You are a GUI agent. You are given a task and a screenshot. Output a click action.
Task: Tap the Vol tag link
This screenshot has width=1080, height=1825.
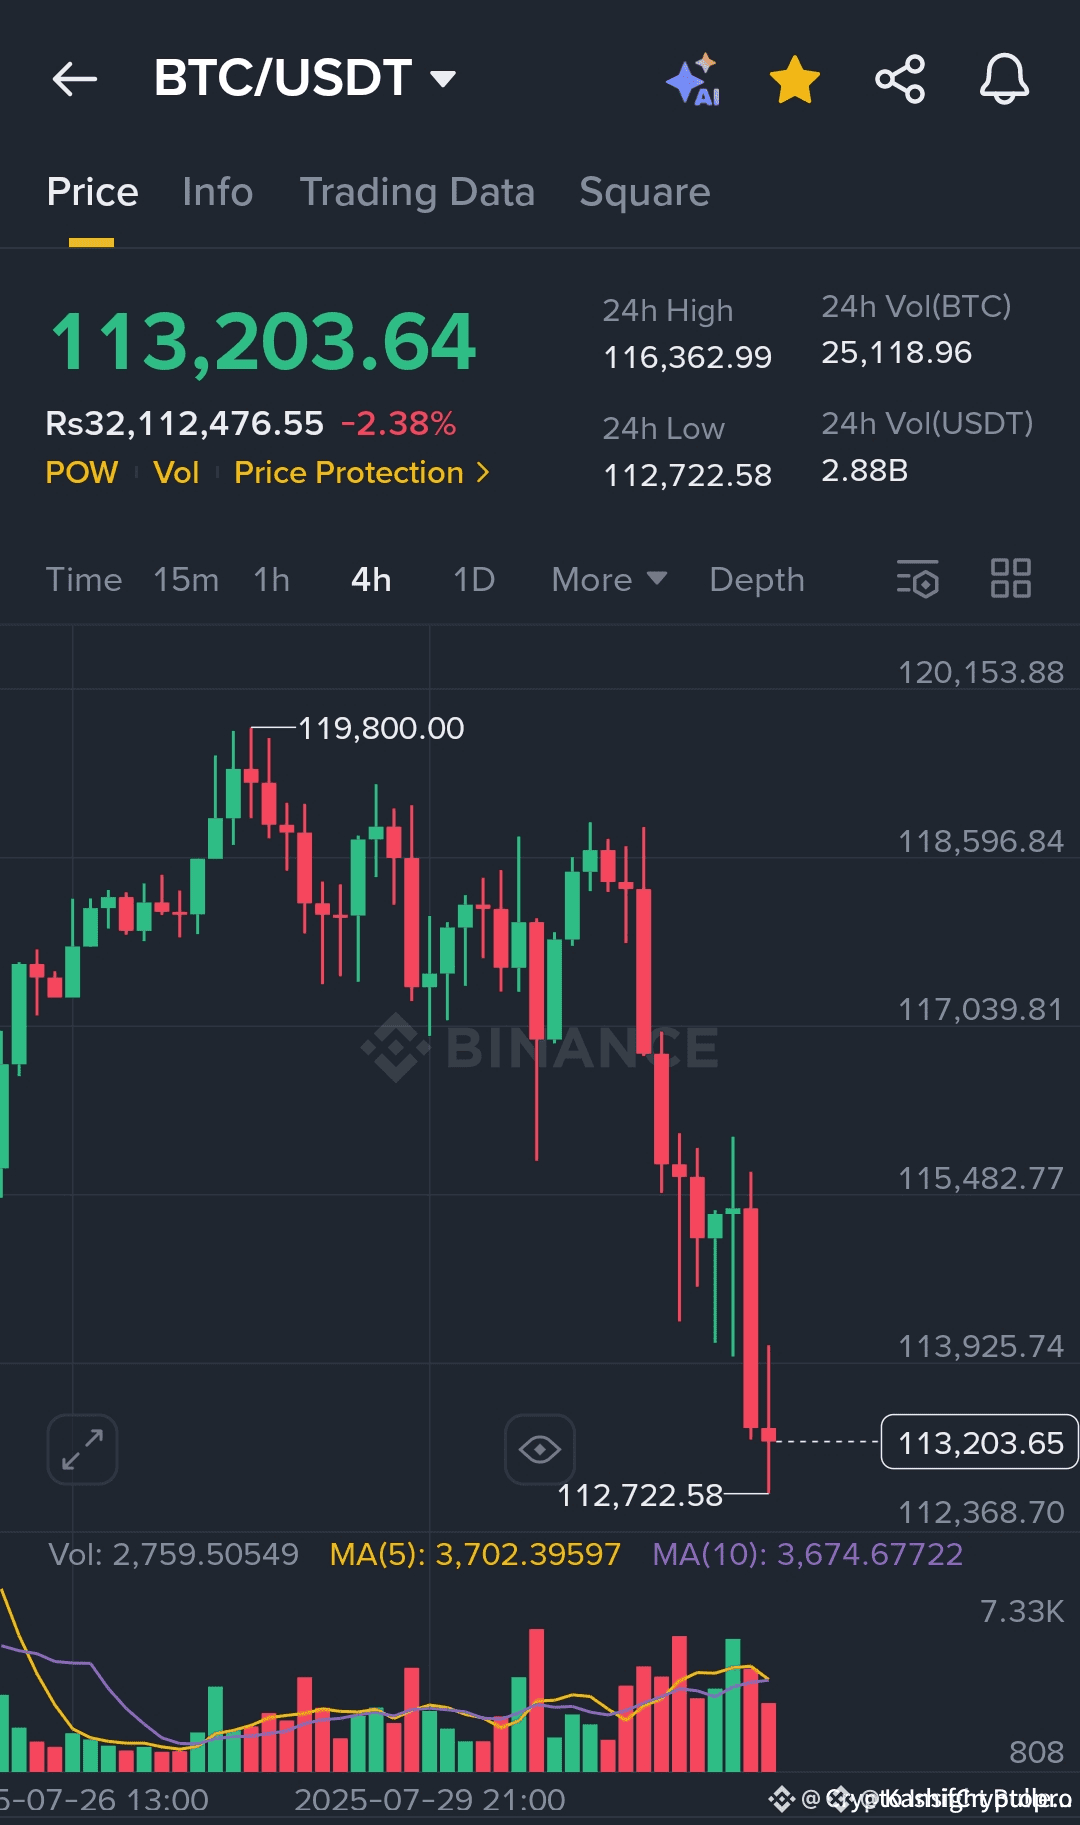(176, 472)
